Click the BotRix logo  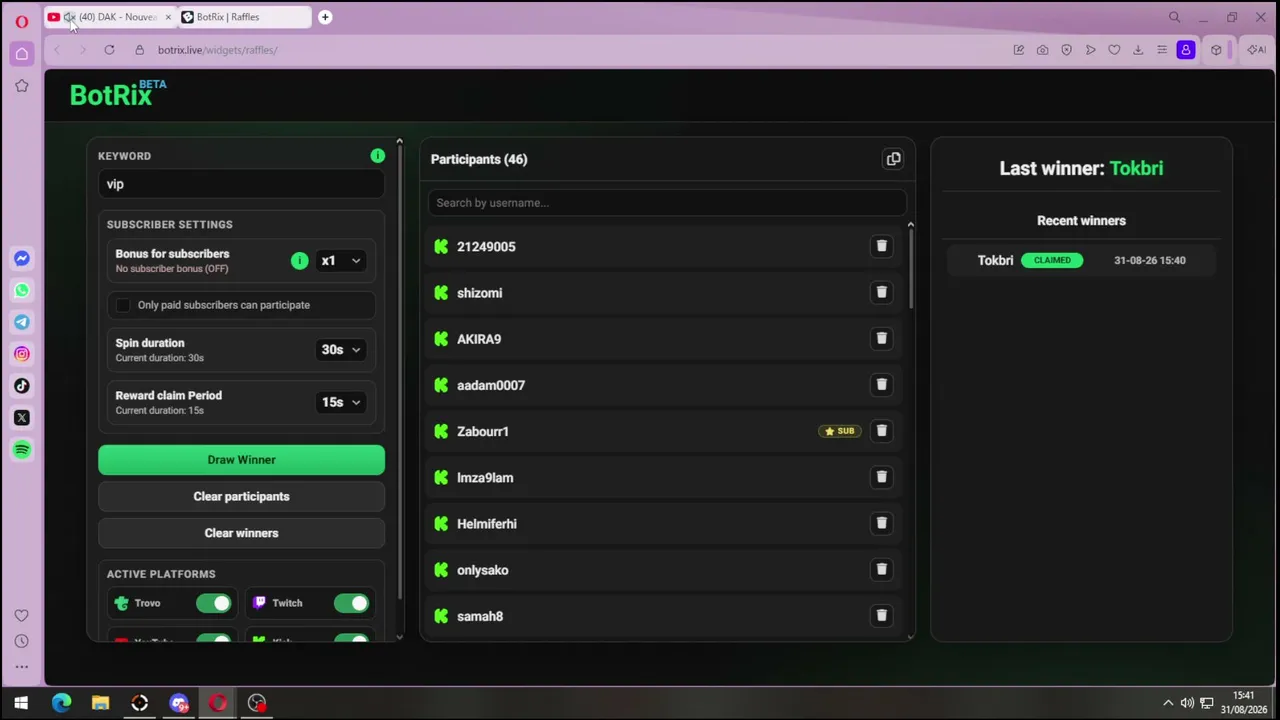coord(118,94)
